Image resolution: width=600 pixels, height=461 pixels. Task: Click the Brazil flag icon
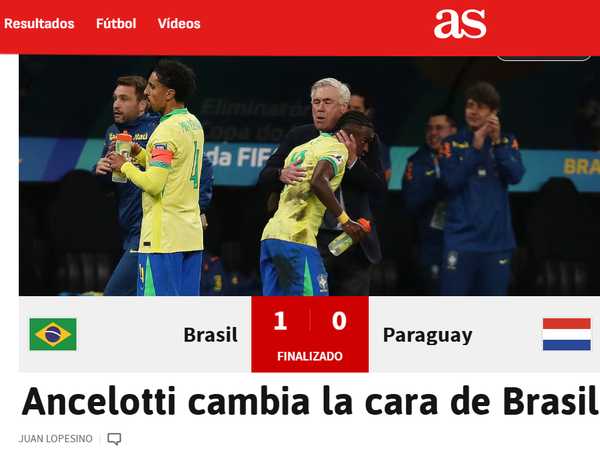53,334
